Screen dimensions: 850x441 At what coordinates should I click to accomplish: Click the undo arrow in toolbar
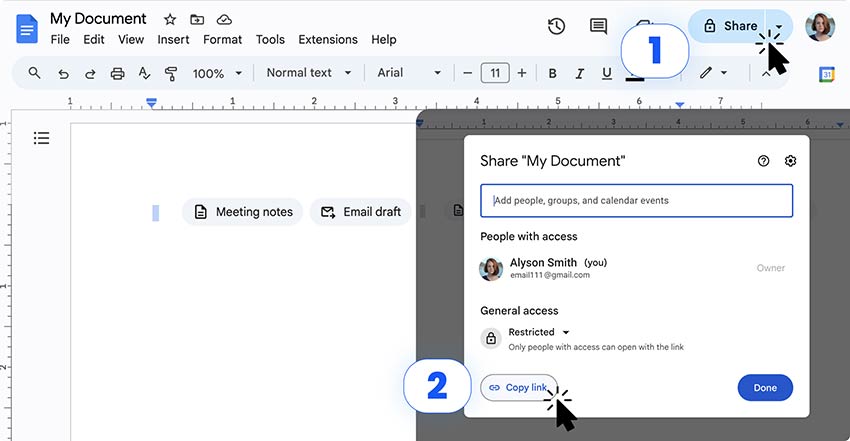tap(64, 73)
